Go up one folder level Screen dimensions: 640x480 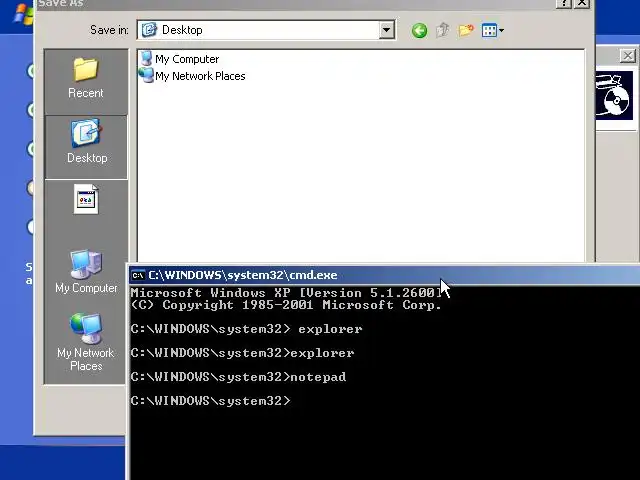pyautogui.click(x=442, y=30)
